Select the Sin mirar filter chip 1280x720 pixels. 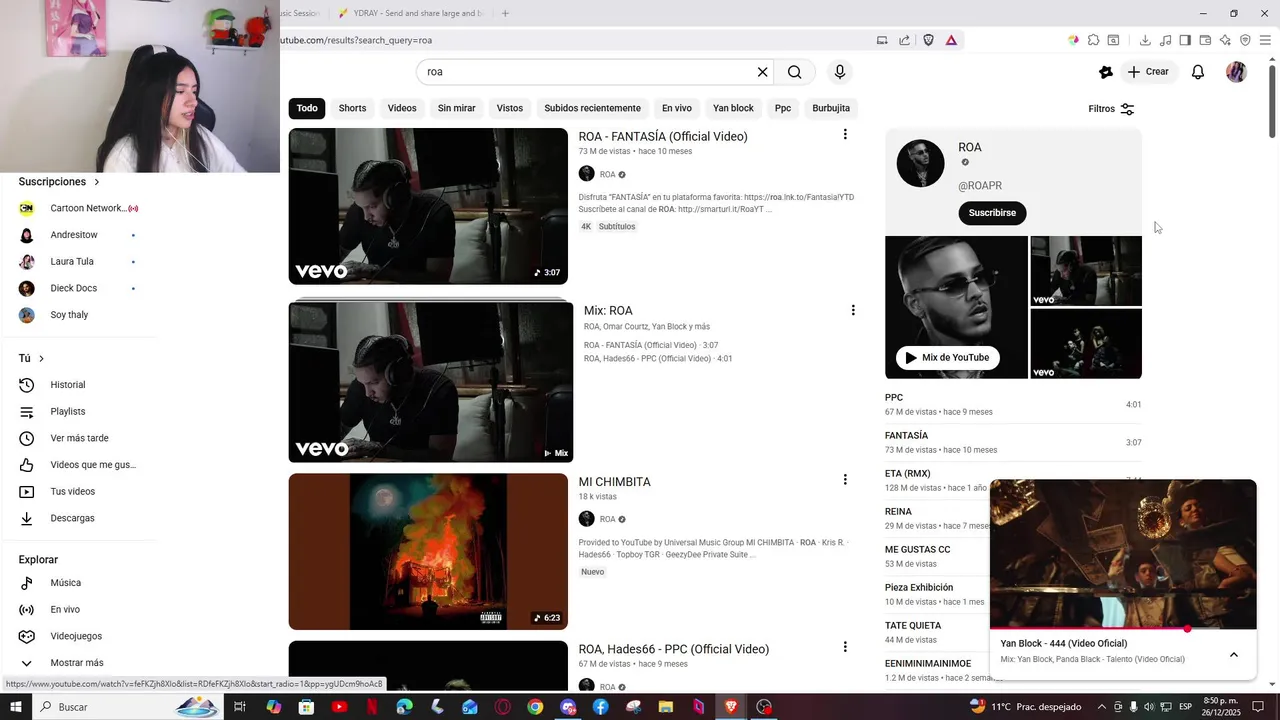pyautogui.click(x=457, y=108)
